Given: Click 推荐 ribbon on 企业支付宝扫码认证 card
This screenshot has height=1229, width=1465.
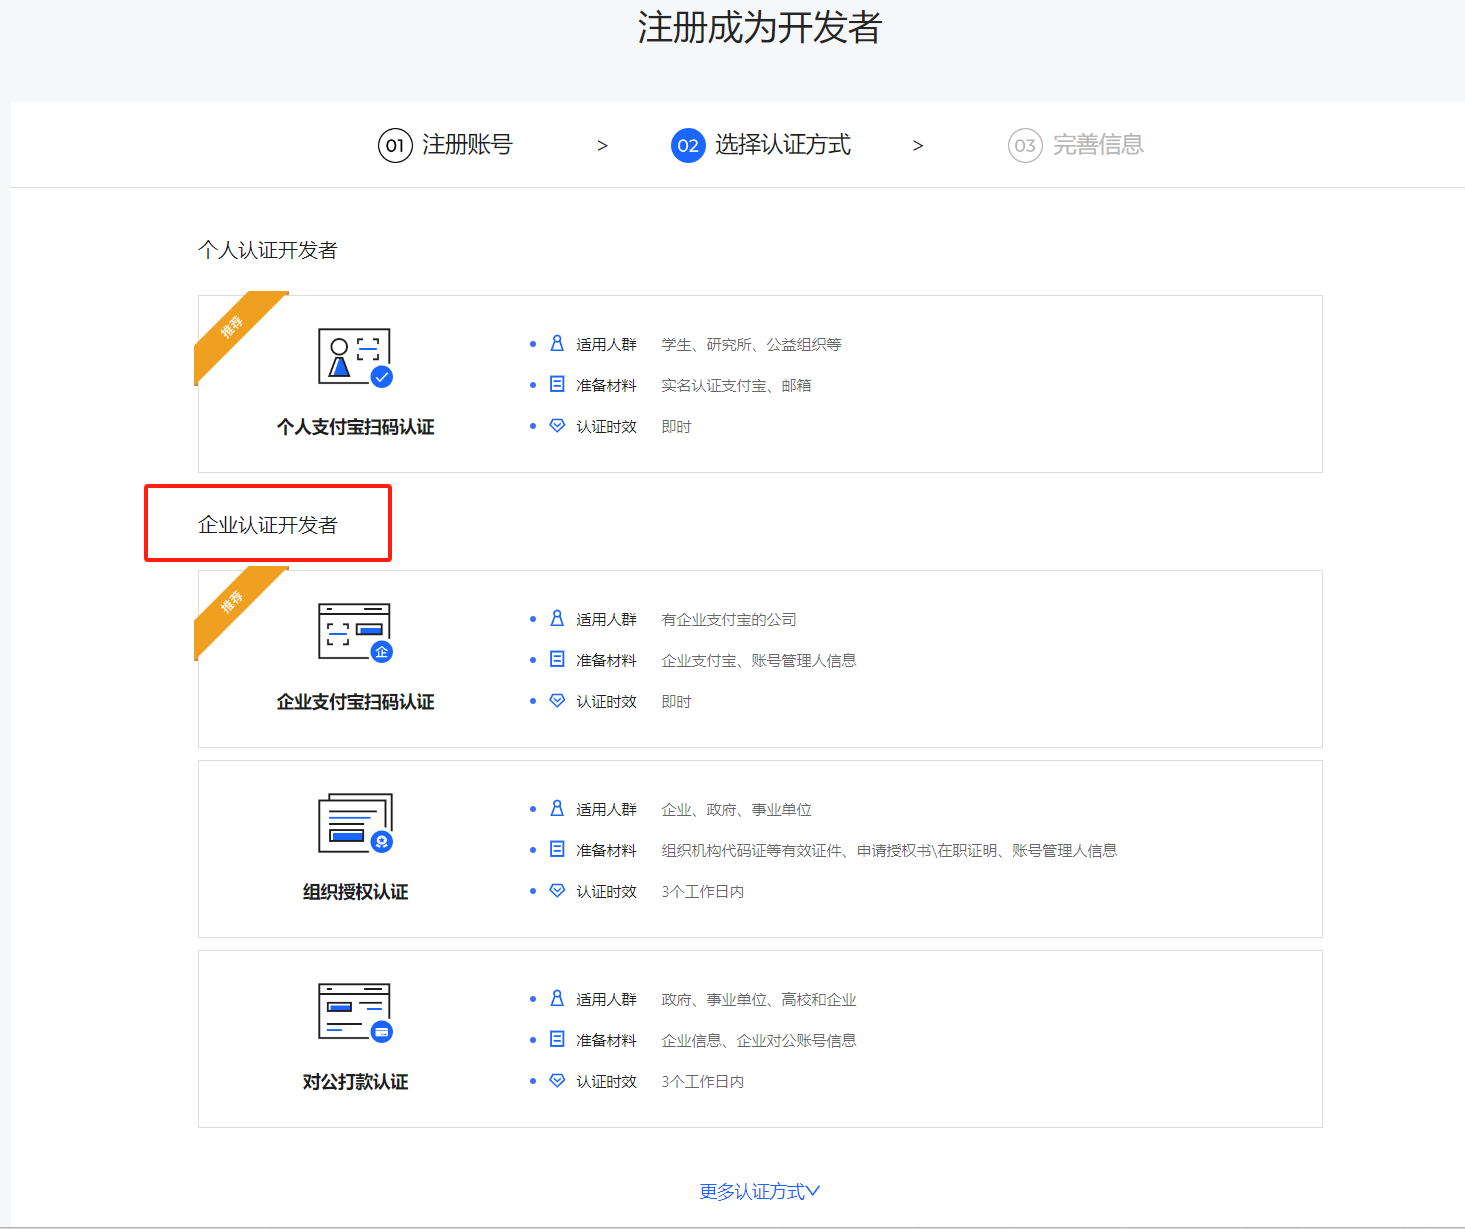Looking at the screenshot, I should pyautogui.click(x=234, y=604).
